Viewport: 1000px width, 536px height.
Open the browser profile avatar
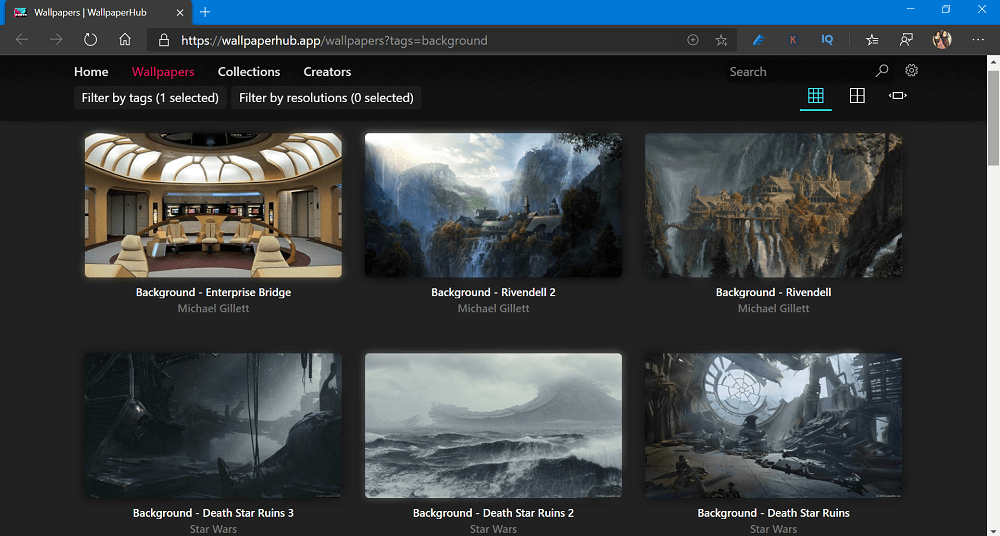pyautogui.click(x=942, y=40)
